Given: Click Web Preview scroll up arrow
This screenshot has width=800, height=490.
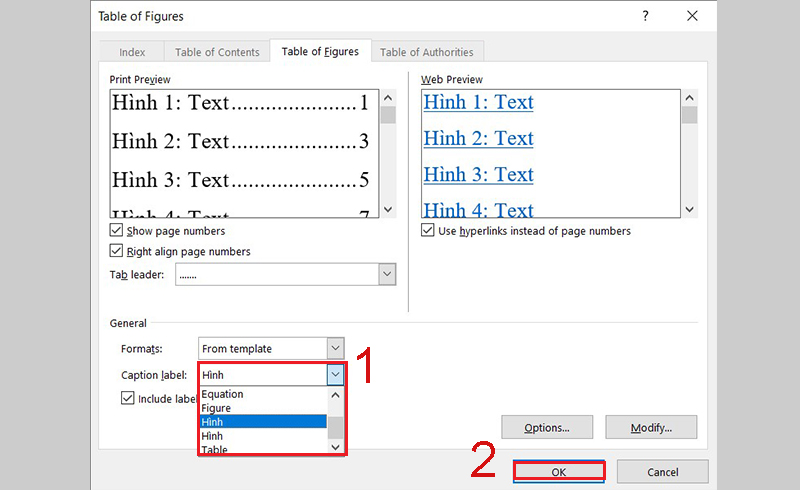Looking at the screenshot, I should (689, 97).
